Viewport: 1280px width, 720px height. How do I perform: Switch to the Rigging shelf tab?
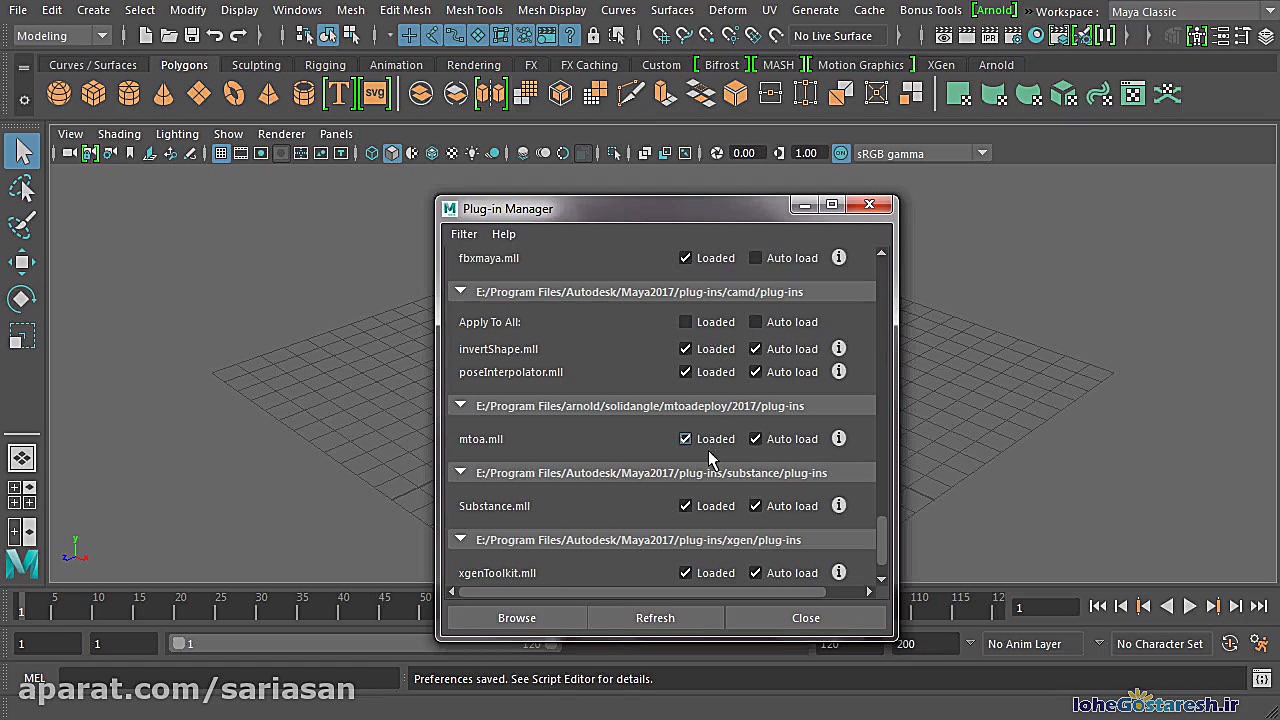[325, 65]
